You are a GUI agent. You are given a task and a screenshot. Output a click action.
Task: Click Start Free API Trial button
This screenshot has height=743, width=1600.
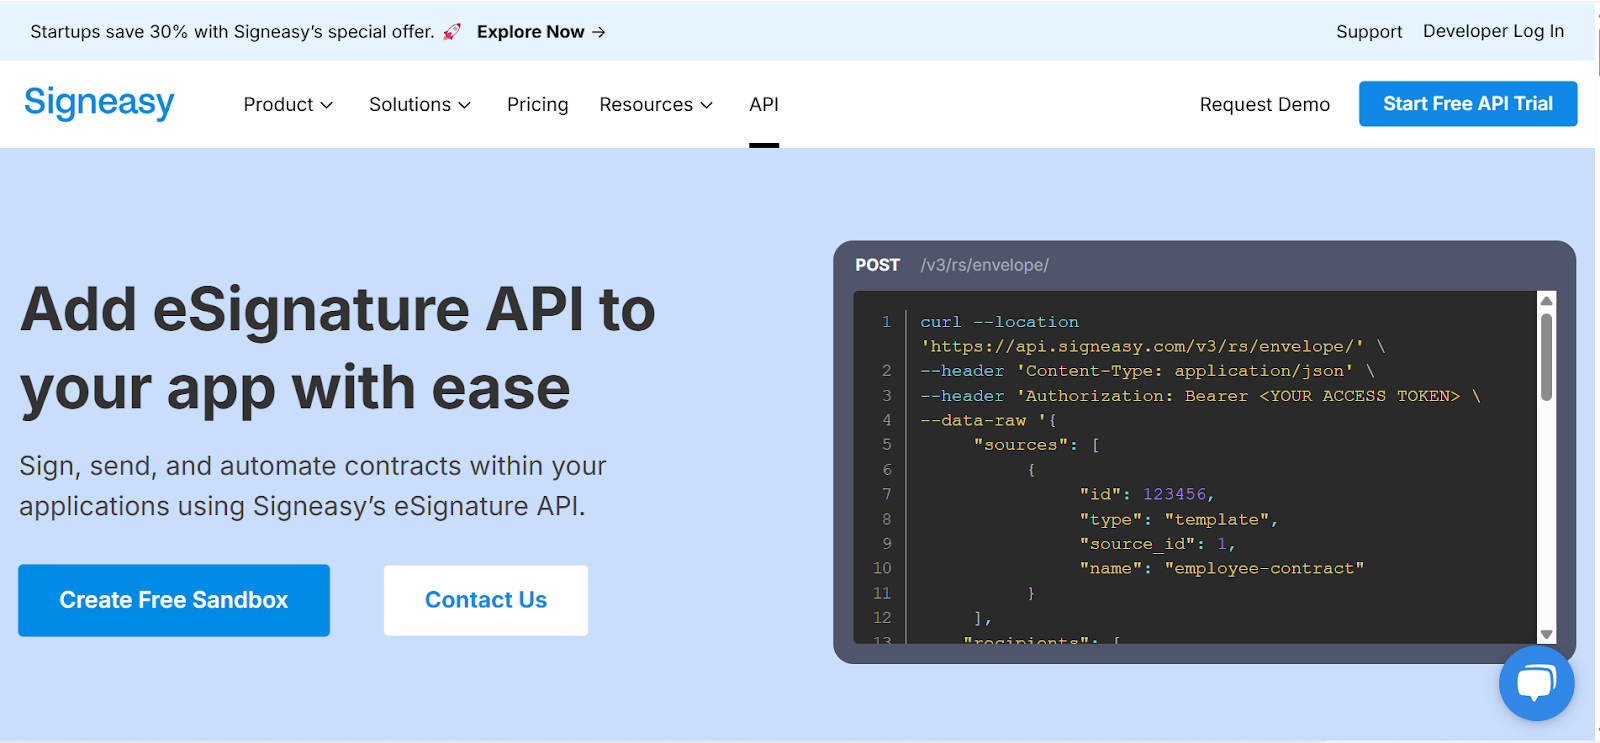(x=1468, y=104)
